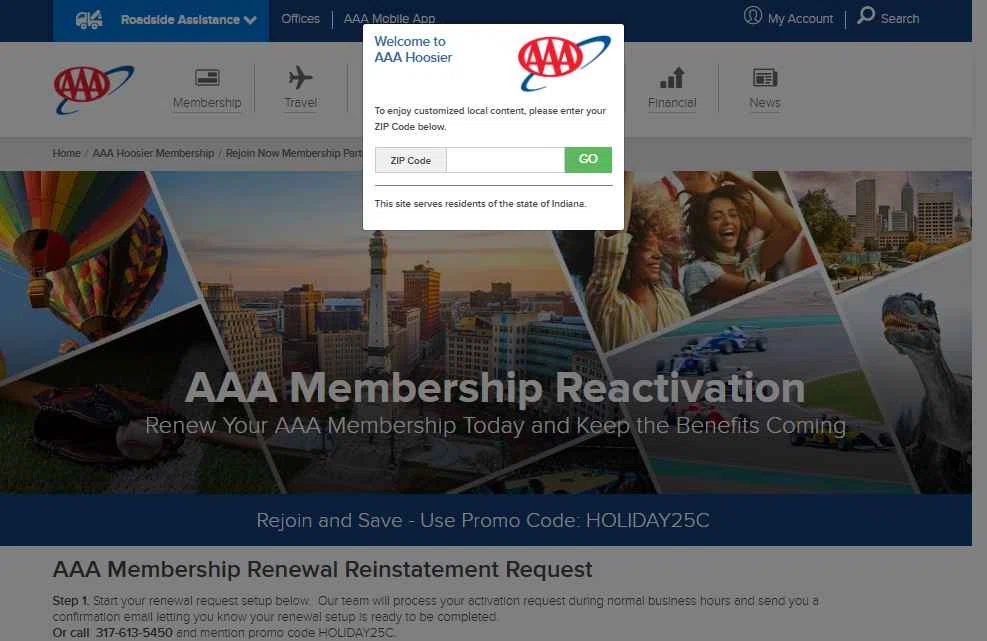This screenshot has height=641, width=987.
Task: Click the News newspaper icon
Action: tap(765, 77)
